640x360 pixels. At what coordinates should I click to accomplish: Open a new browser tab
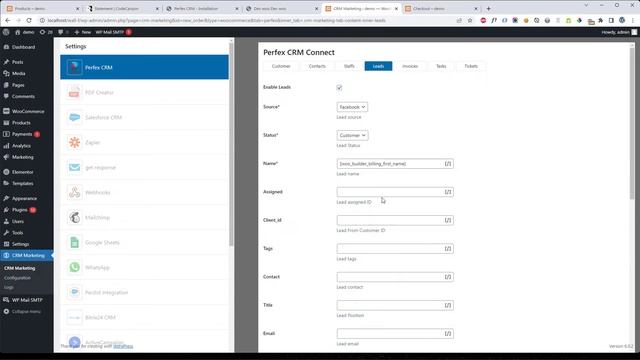[489, 8]
